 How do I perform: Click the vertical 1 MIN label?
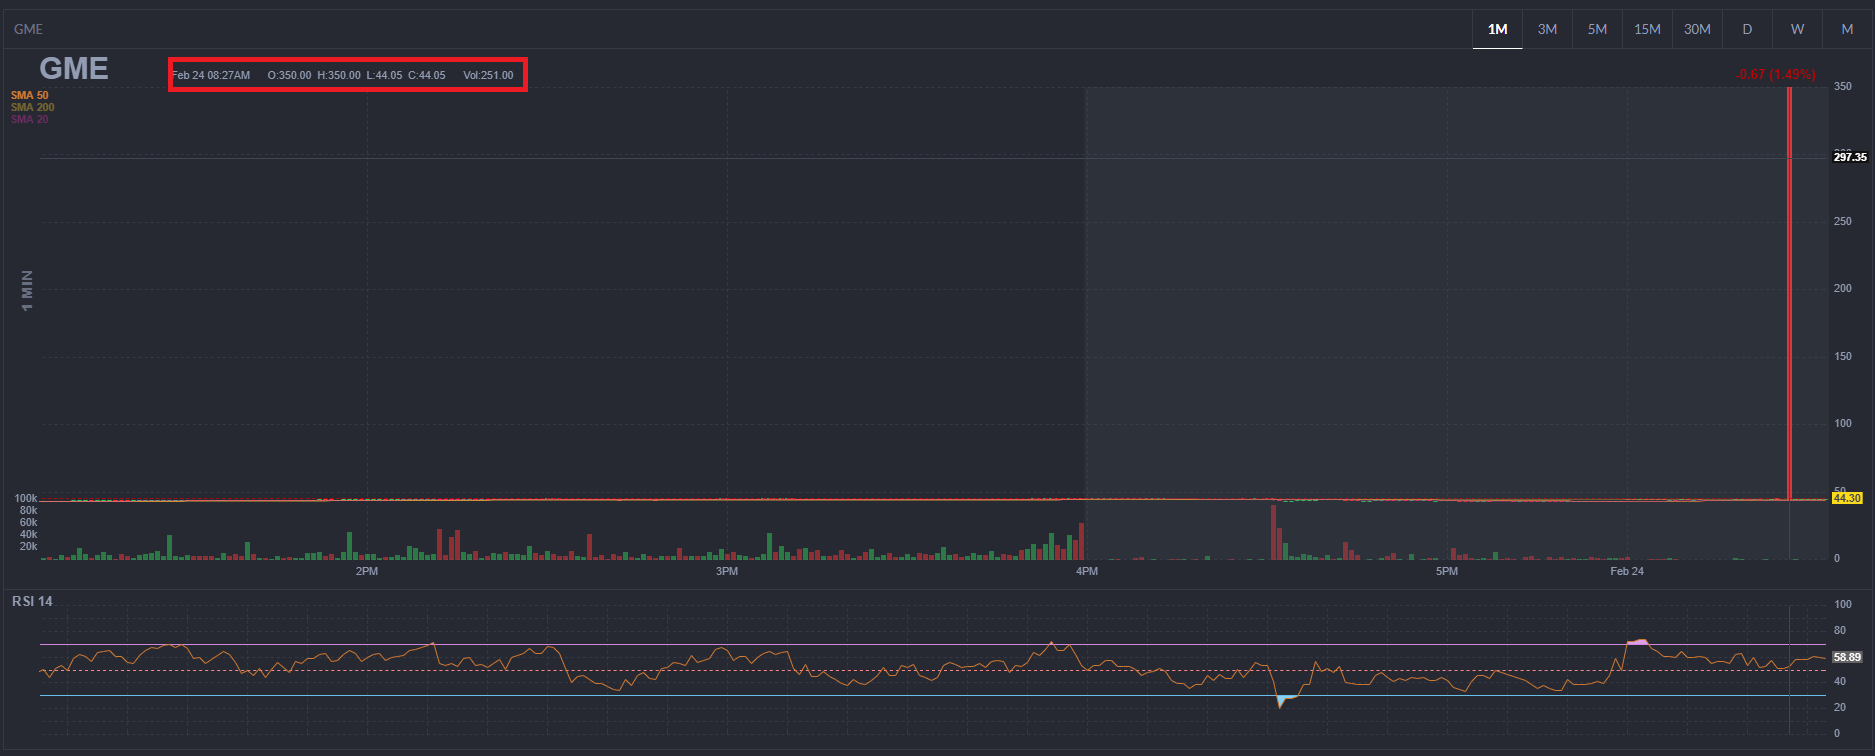[x=27, y=290]
